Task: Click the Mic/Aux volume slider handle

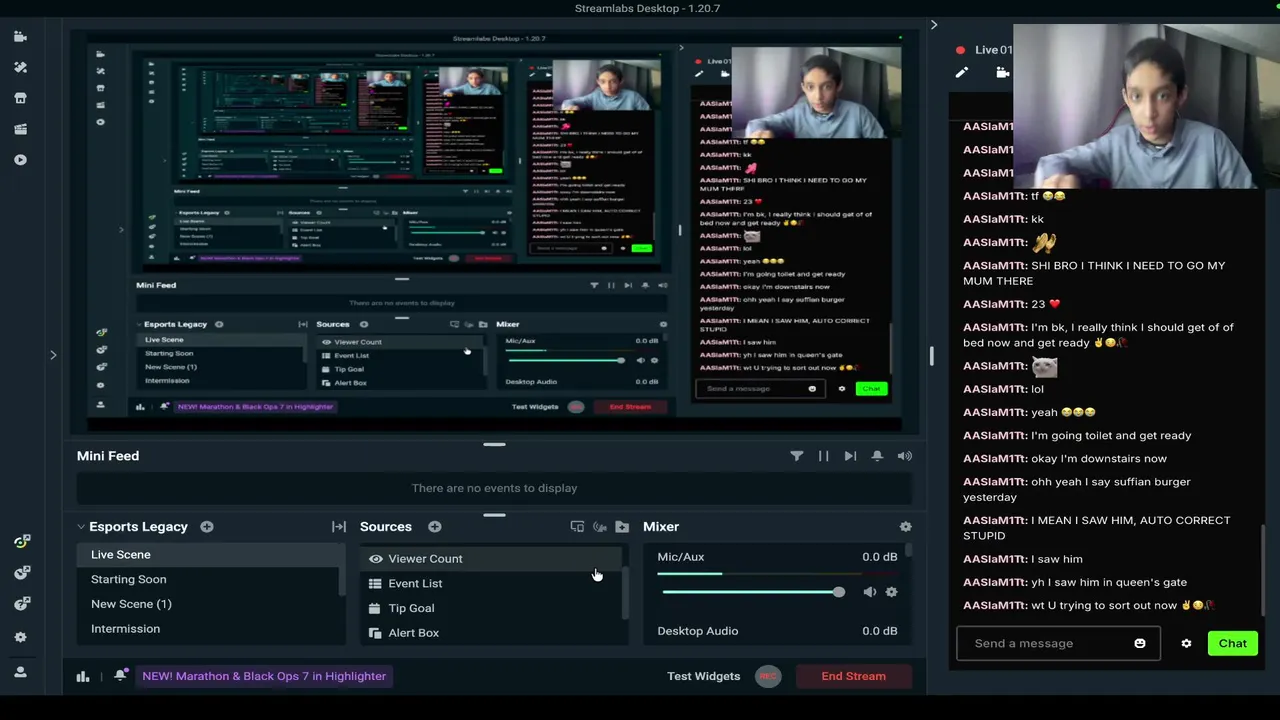Action: (838, 592)
